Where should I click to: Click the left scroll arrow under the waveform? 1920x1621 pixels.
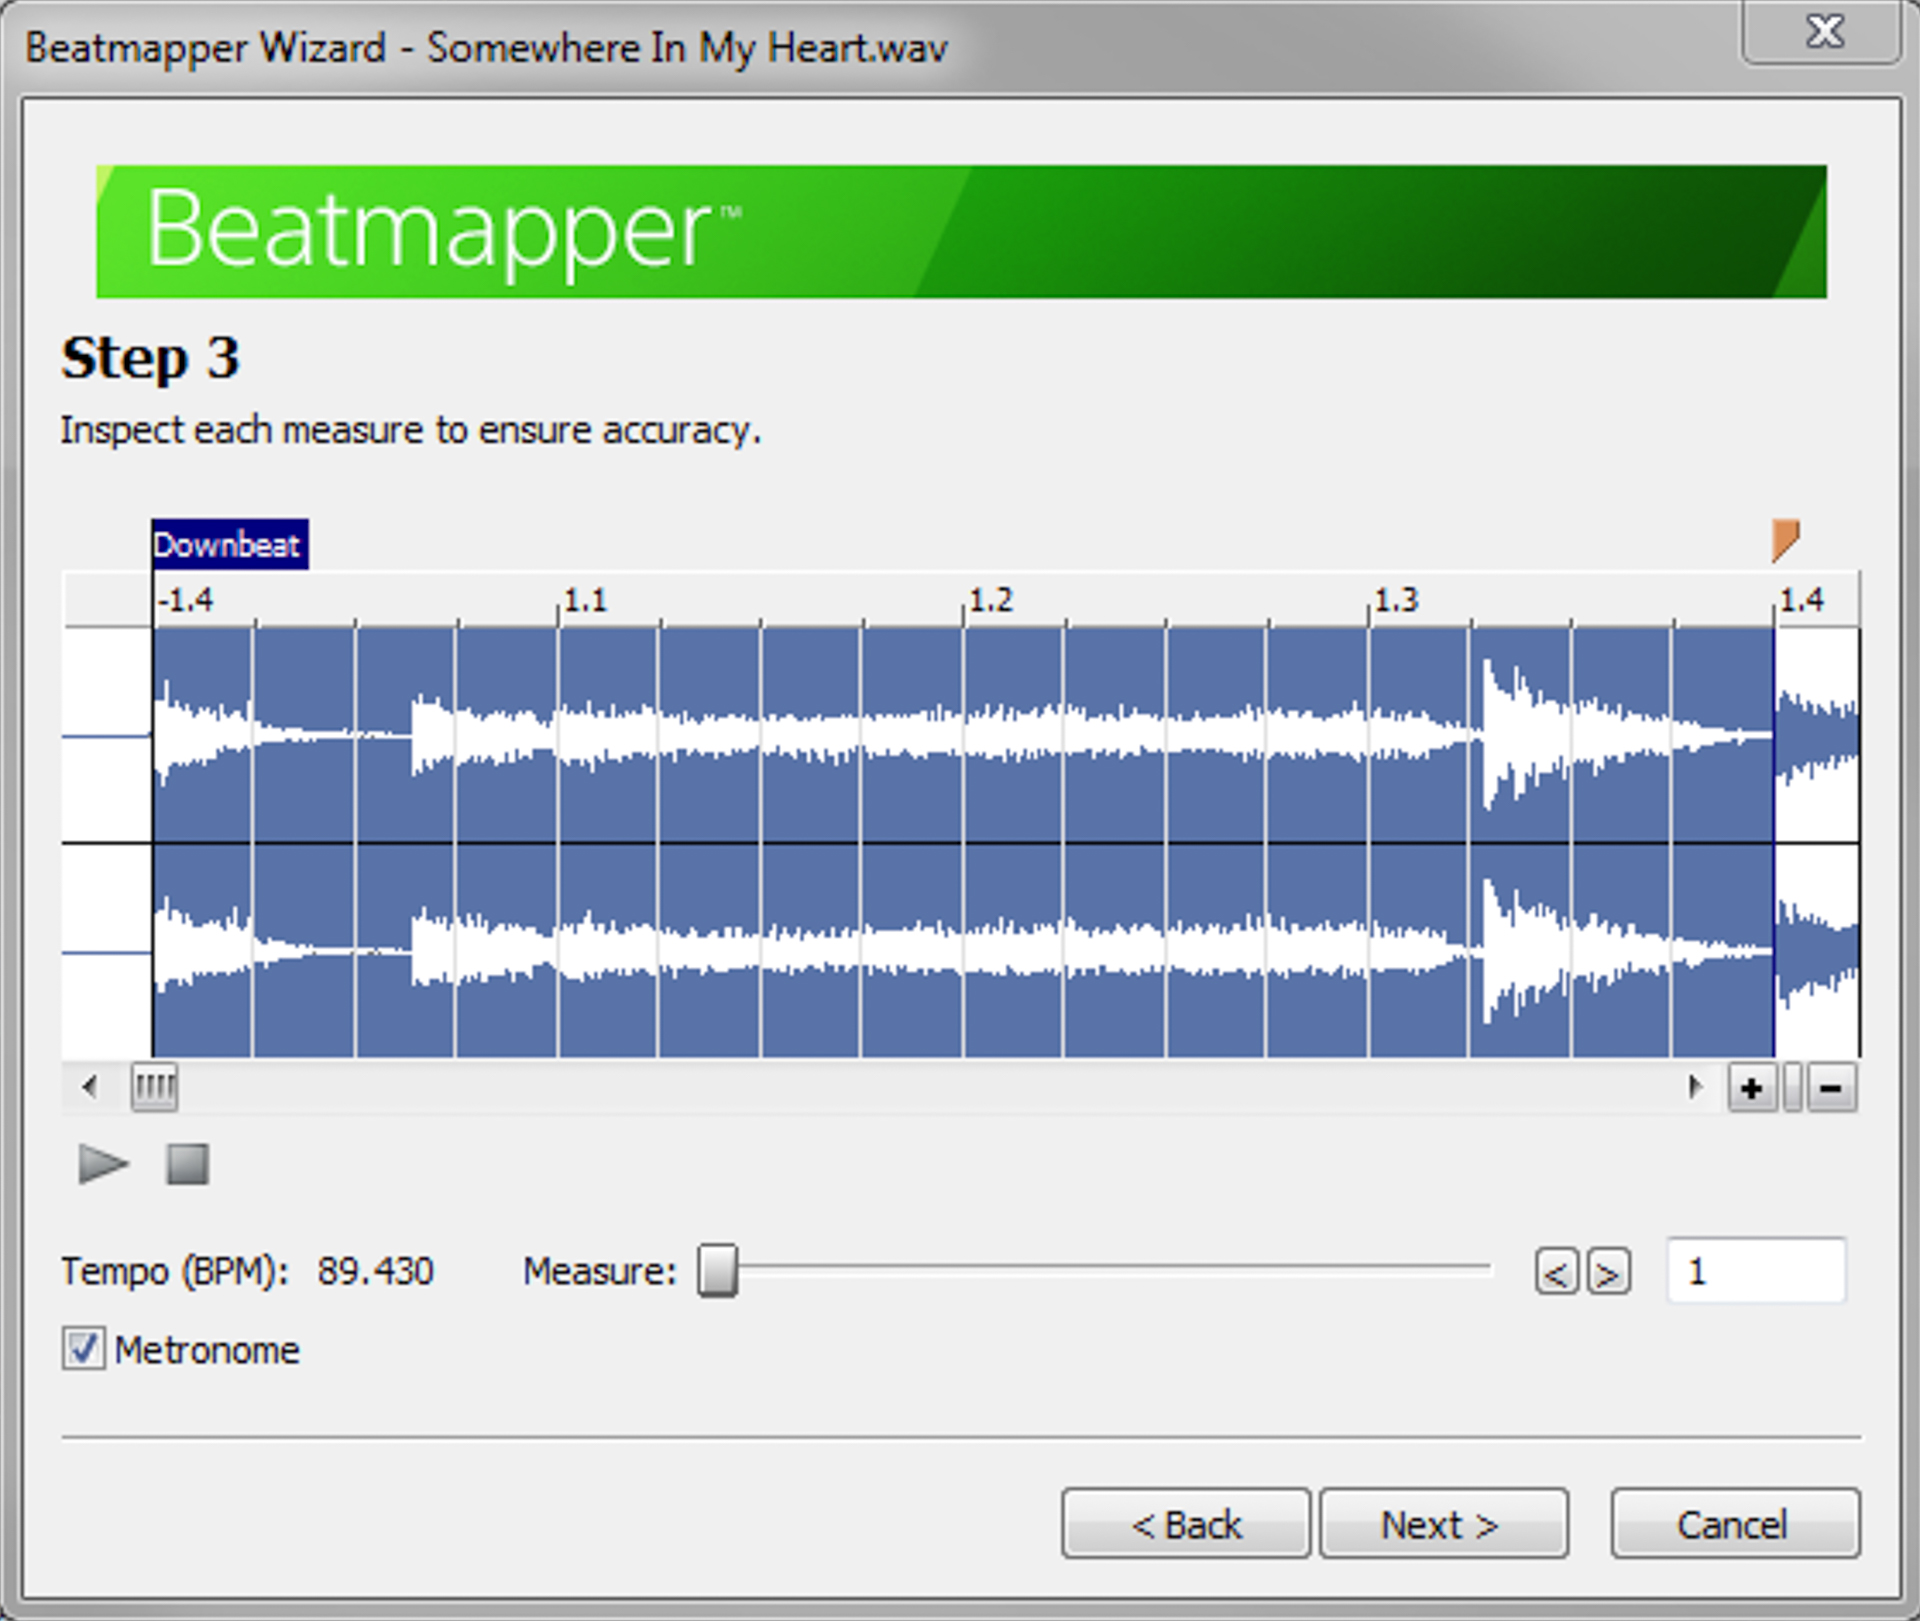point(88,1089)
